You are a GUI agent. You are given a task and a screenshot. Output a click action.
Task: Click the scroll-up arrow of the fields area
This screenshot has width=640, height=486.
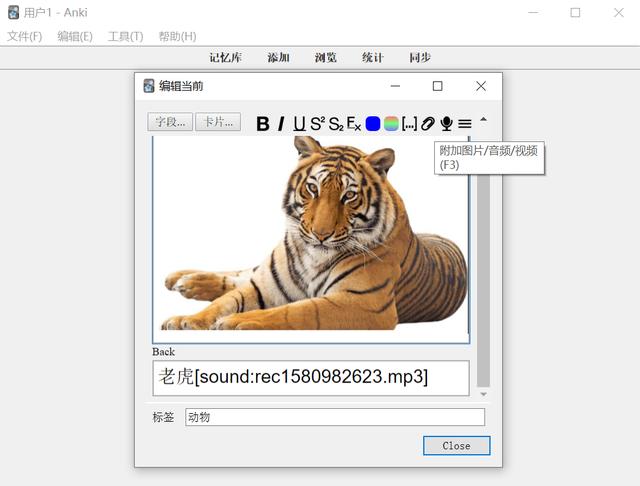coord(483,120)
